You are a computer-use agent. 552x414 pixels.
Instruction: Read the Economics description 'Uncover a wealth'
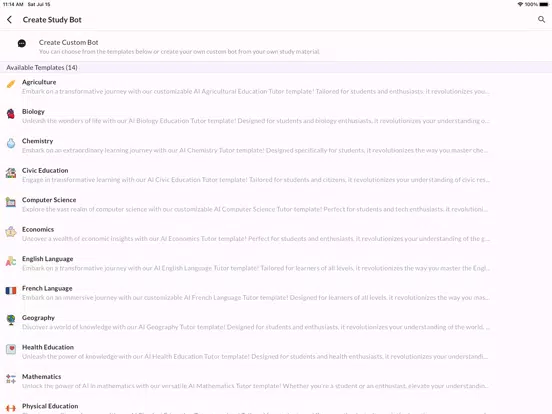coord(256,239)
